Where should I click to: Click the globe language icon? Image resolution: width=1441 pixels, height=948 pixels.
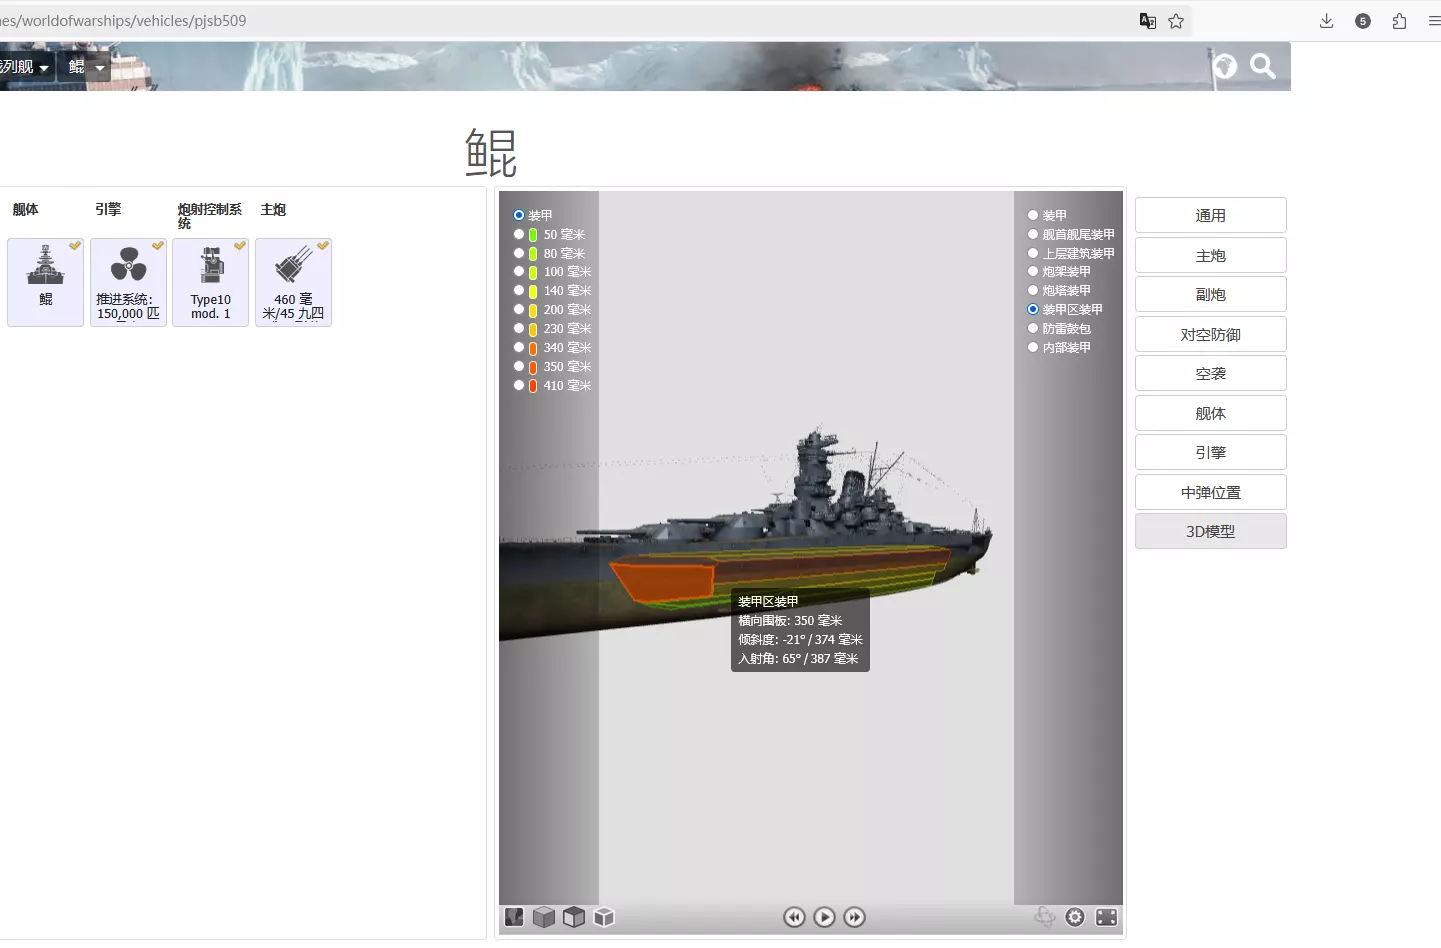click(x=1225, y=66)
